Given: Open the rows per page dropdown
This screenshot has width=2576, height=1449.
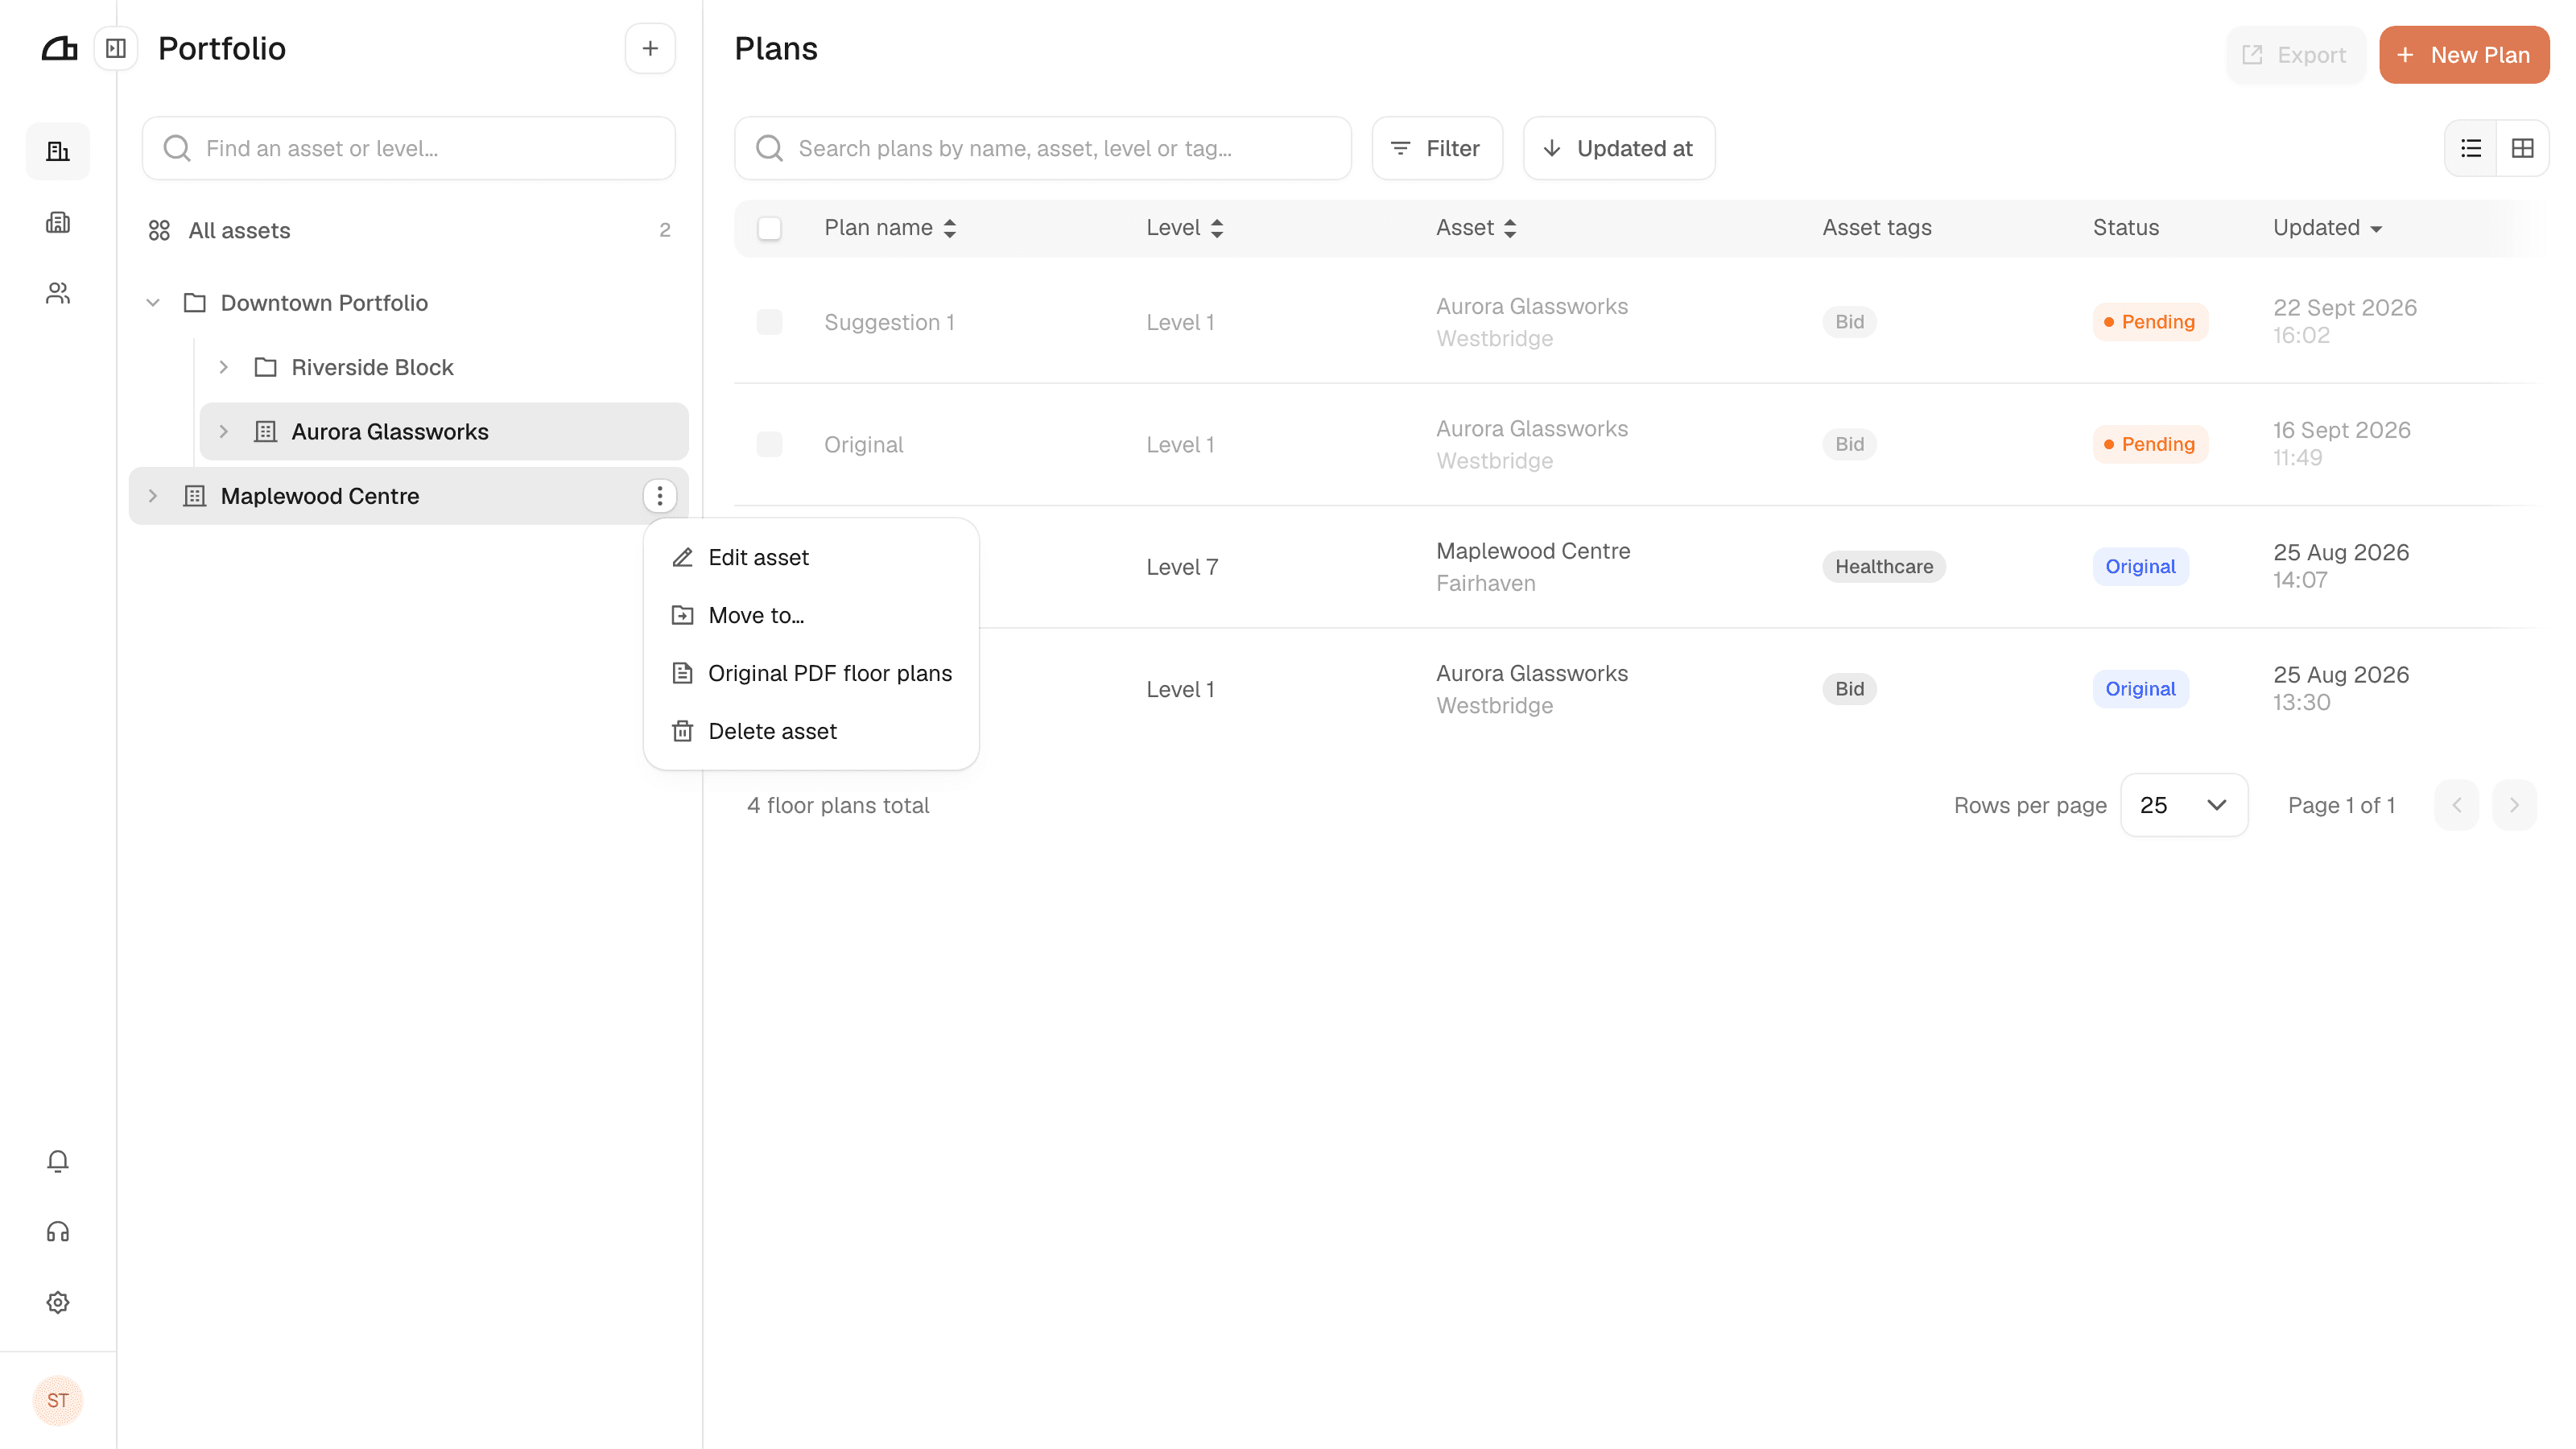Looking at the screenshot, I should (2184, 805).
